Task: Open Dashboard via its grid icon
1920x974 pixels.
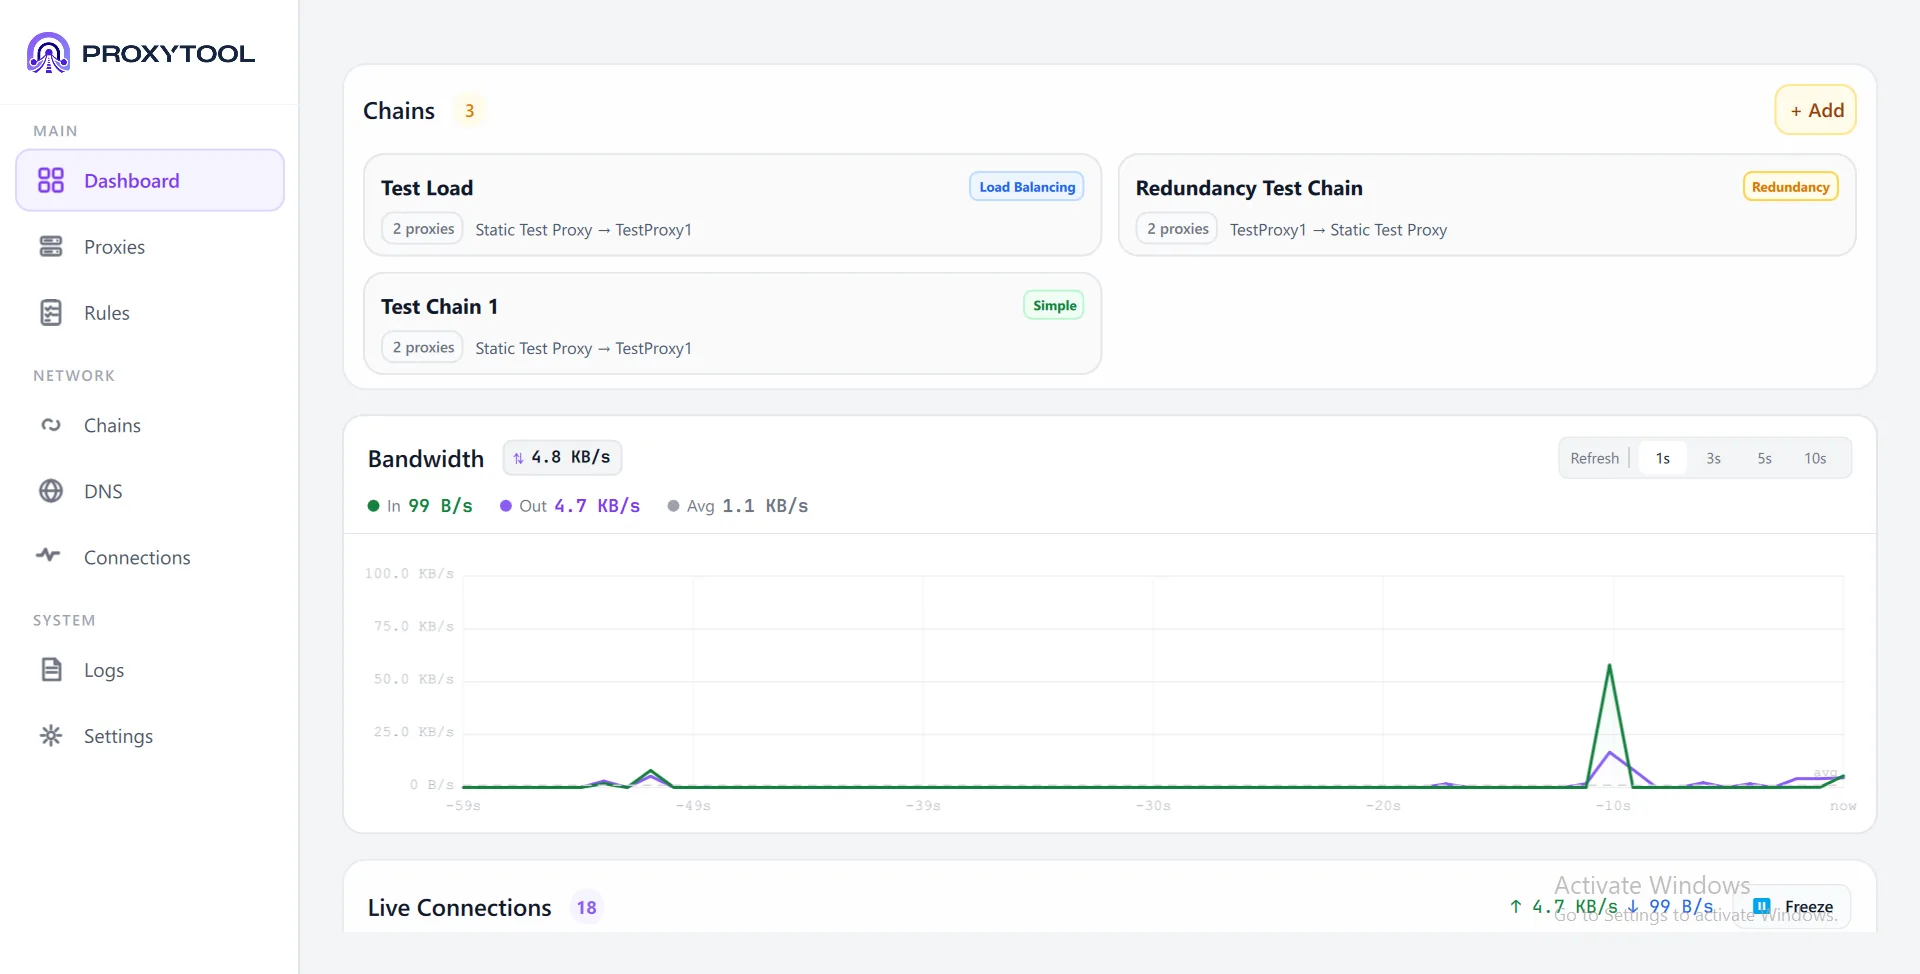Action: (x=51, y=180)
